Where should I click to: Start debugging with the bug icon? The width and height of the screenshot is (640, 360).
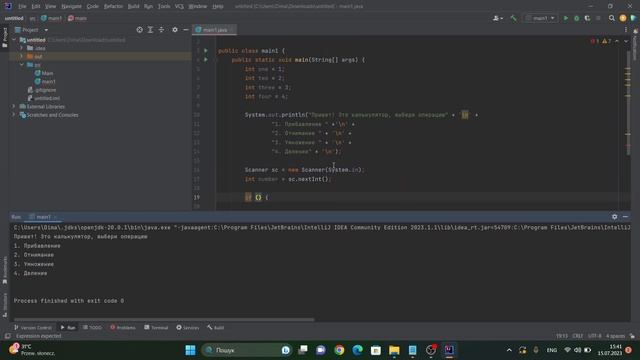point(577,18)
